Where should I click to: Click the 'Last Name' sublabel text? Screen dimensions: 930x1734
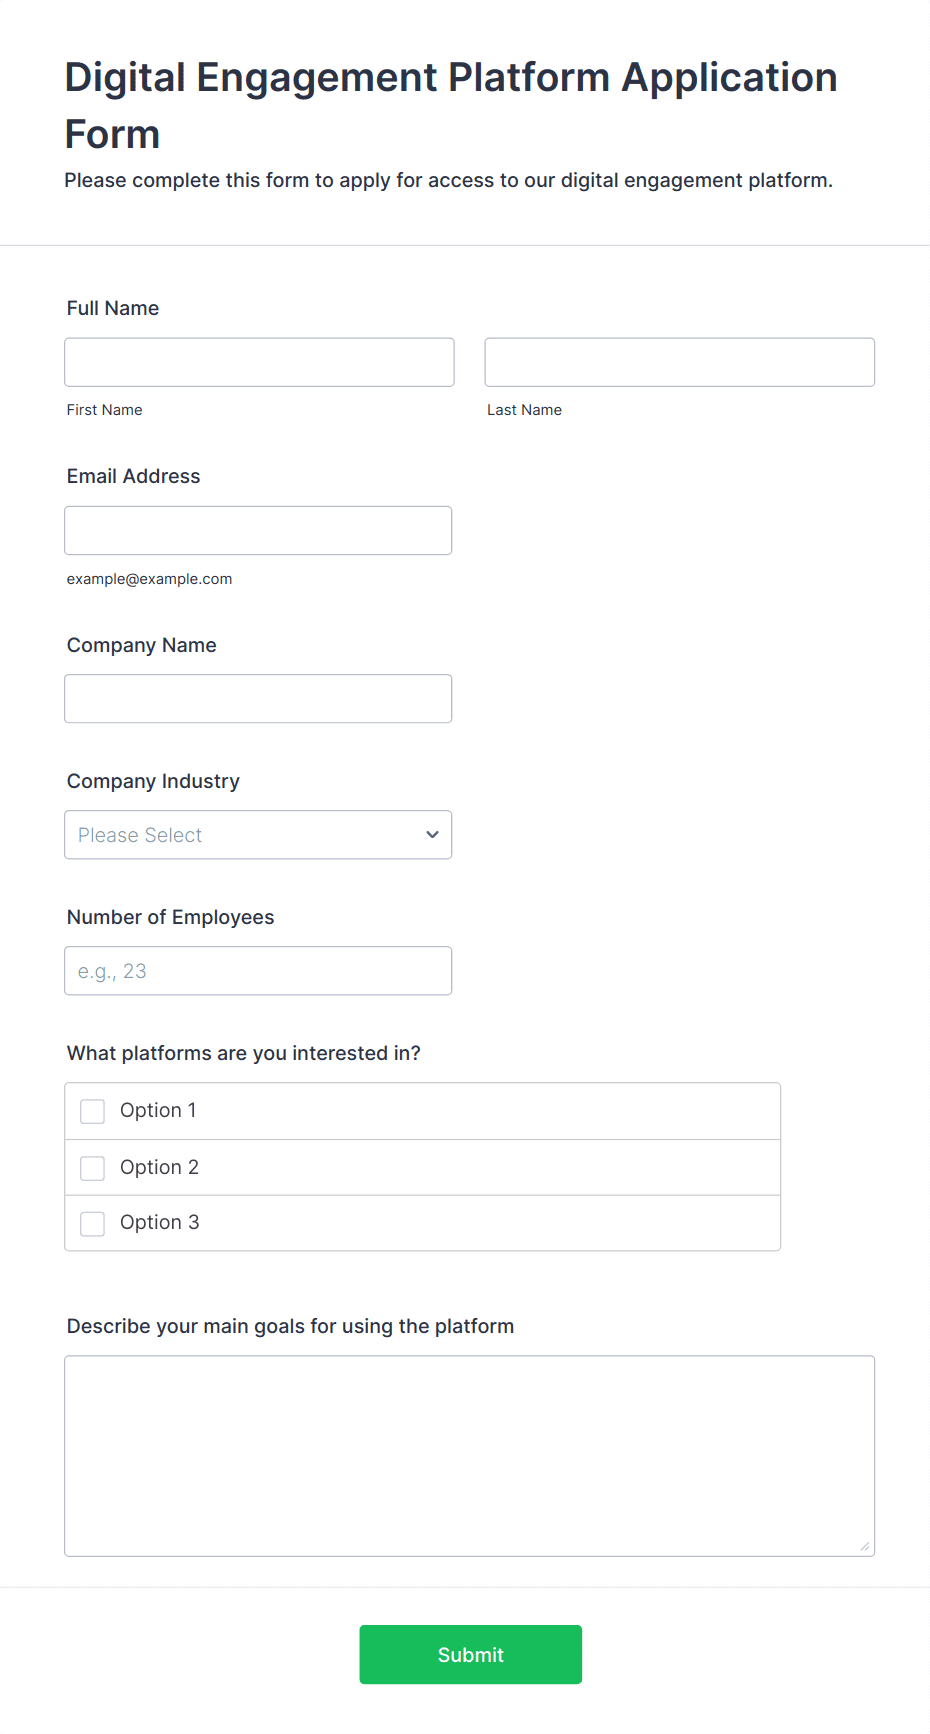pyautogui.click(x=524, y=410)
